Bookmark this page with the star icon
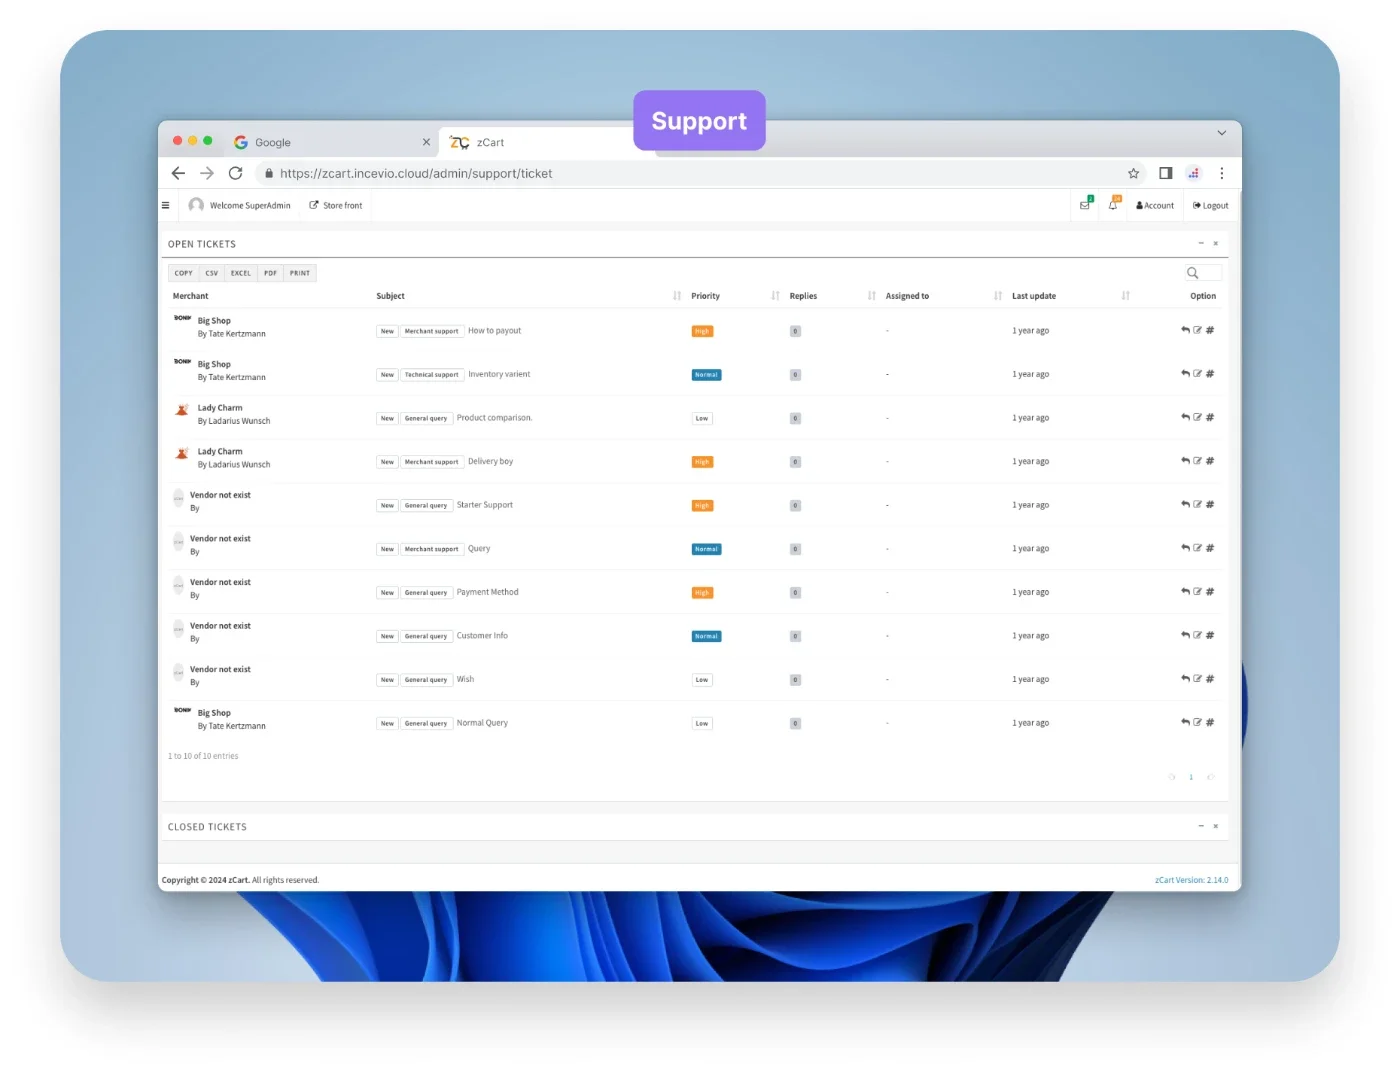The image size is (1400, 1072). (x=1133, y=173)
